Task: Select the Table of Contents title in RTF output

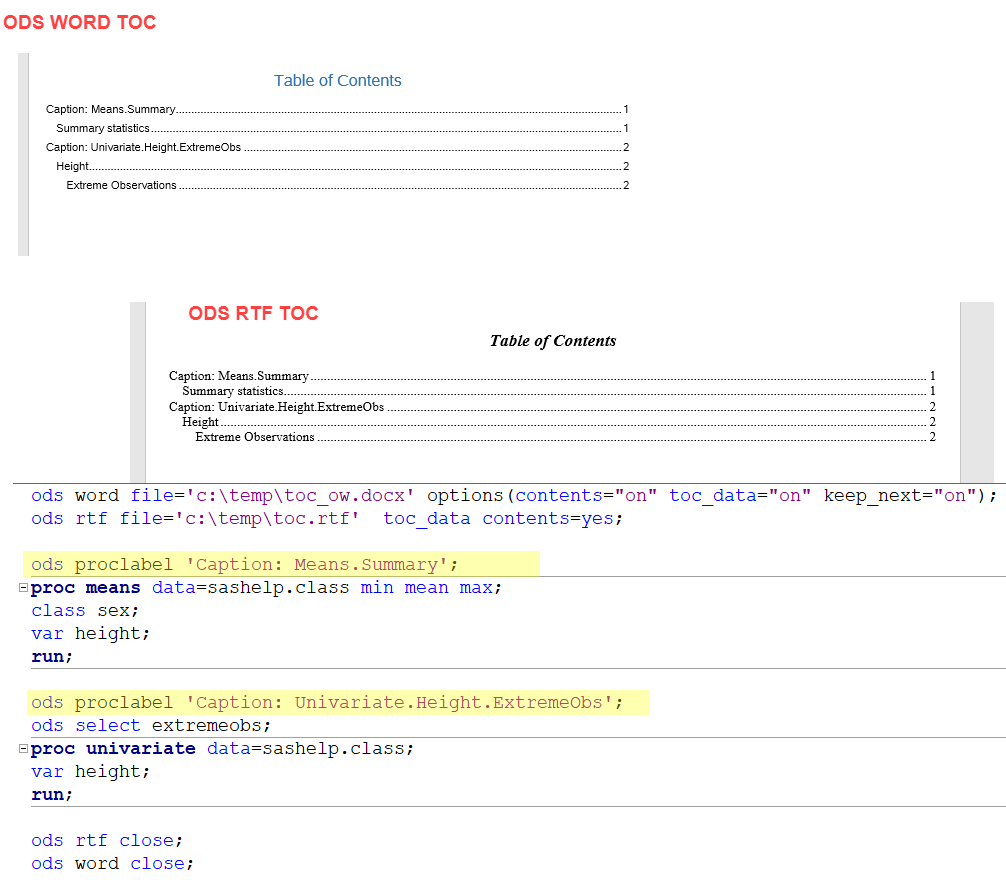Action: [553, 341]
